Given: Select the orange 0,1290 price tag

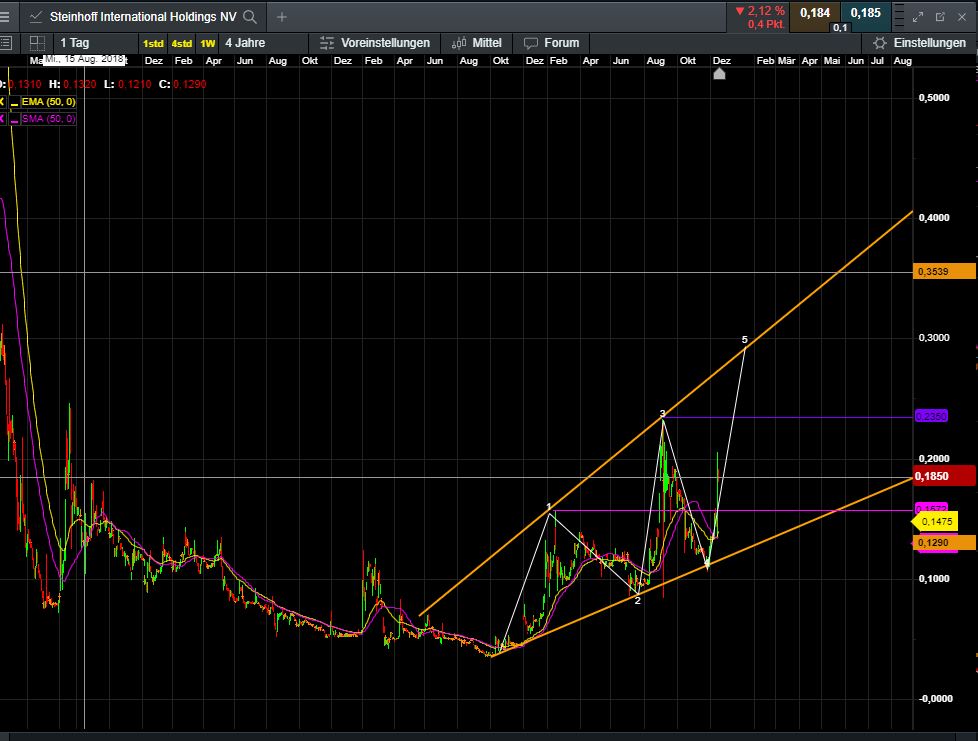Looking at the screenshot, I should pyautogui.click(x=944, y=543).
